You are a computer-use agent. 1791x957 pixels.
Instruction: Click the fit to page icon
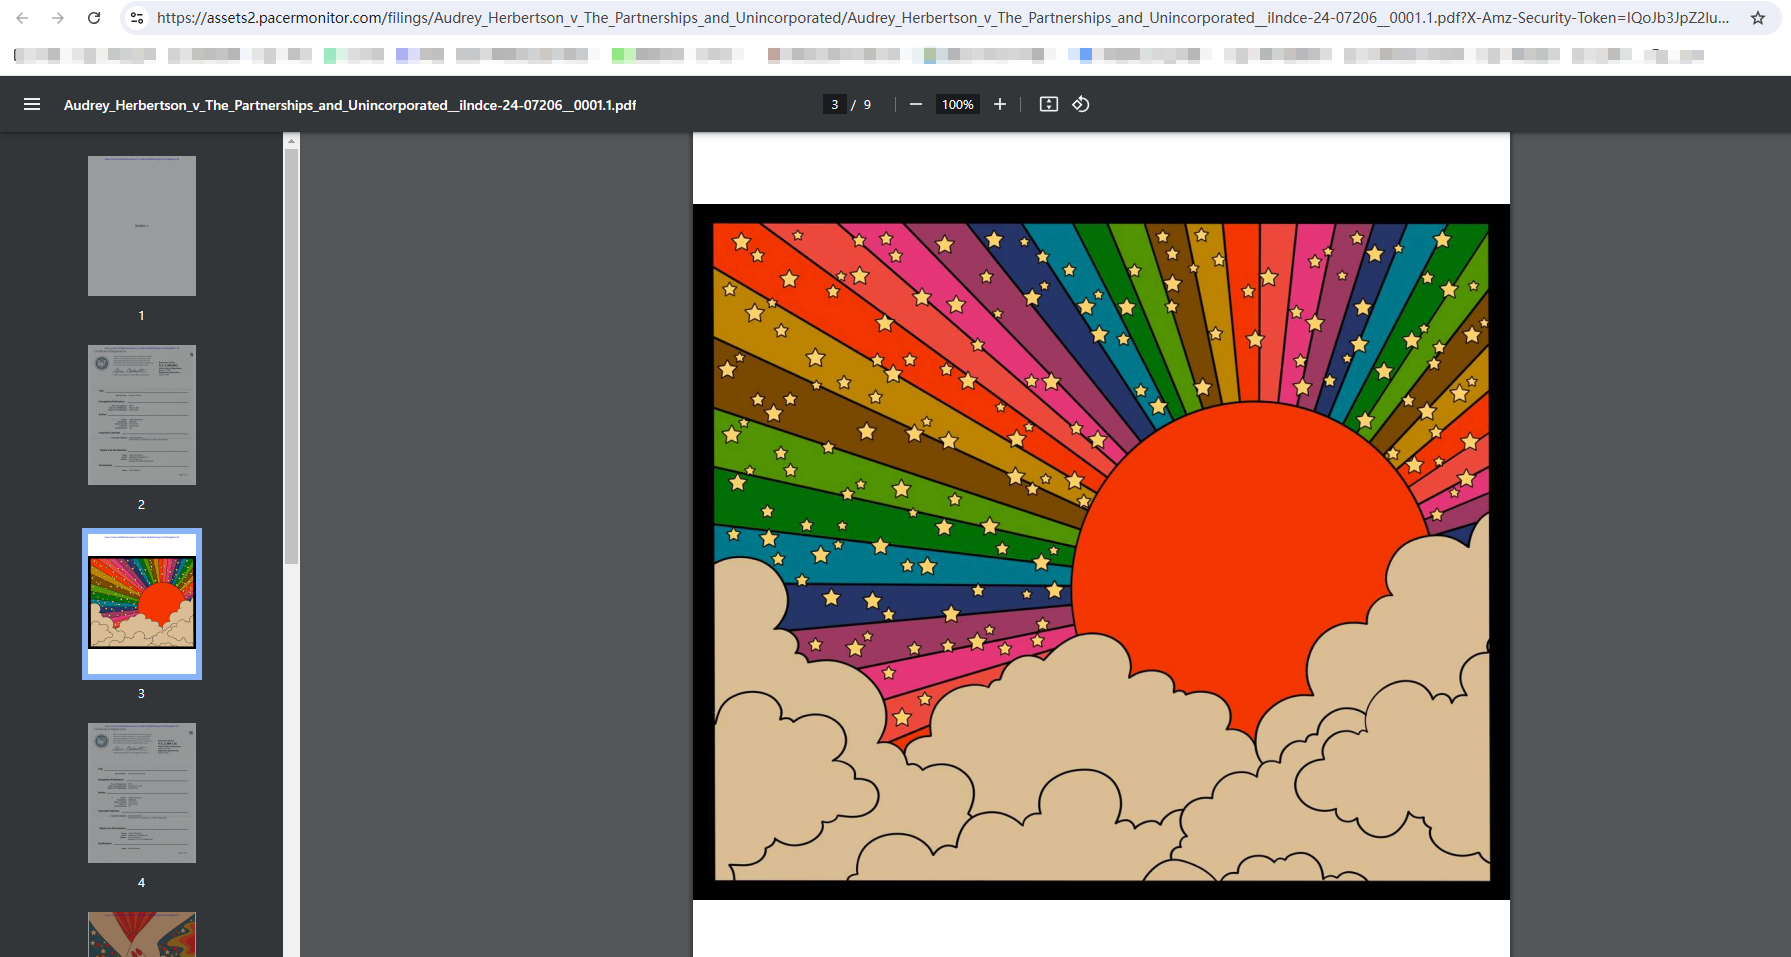(x=1048, y=104)
